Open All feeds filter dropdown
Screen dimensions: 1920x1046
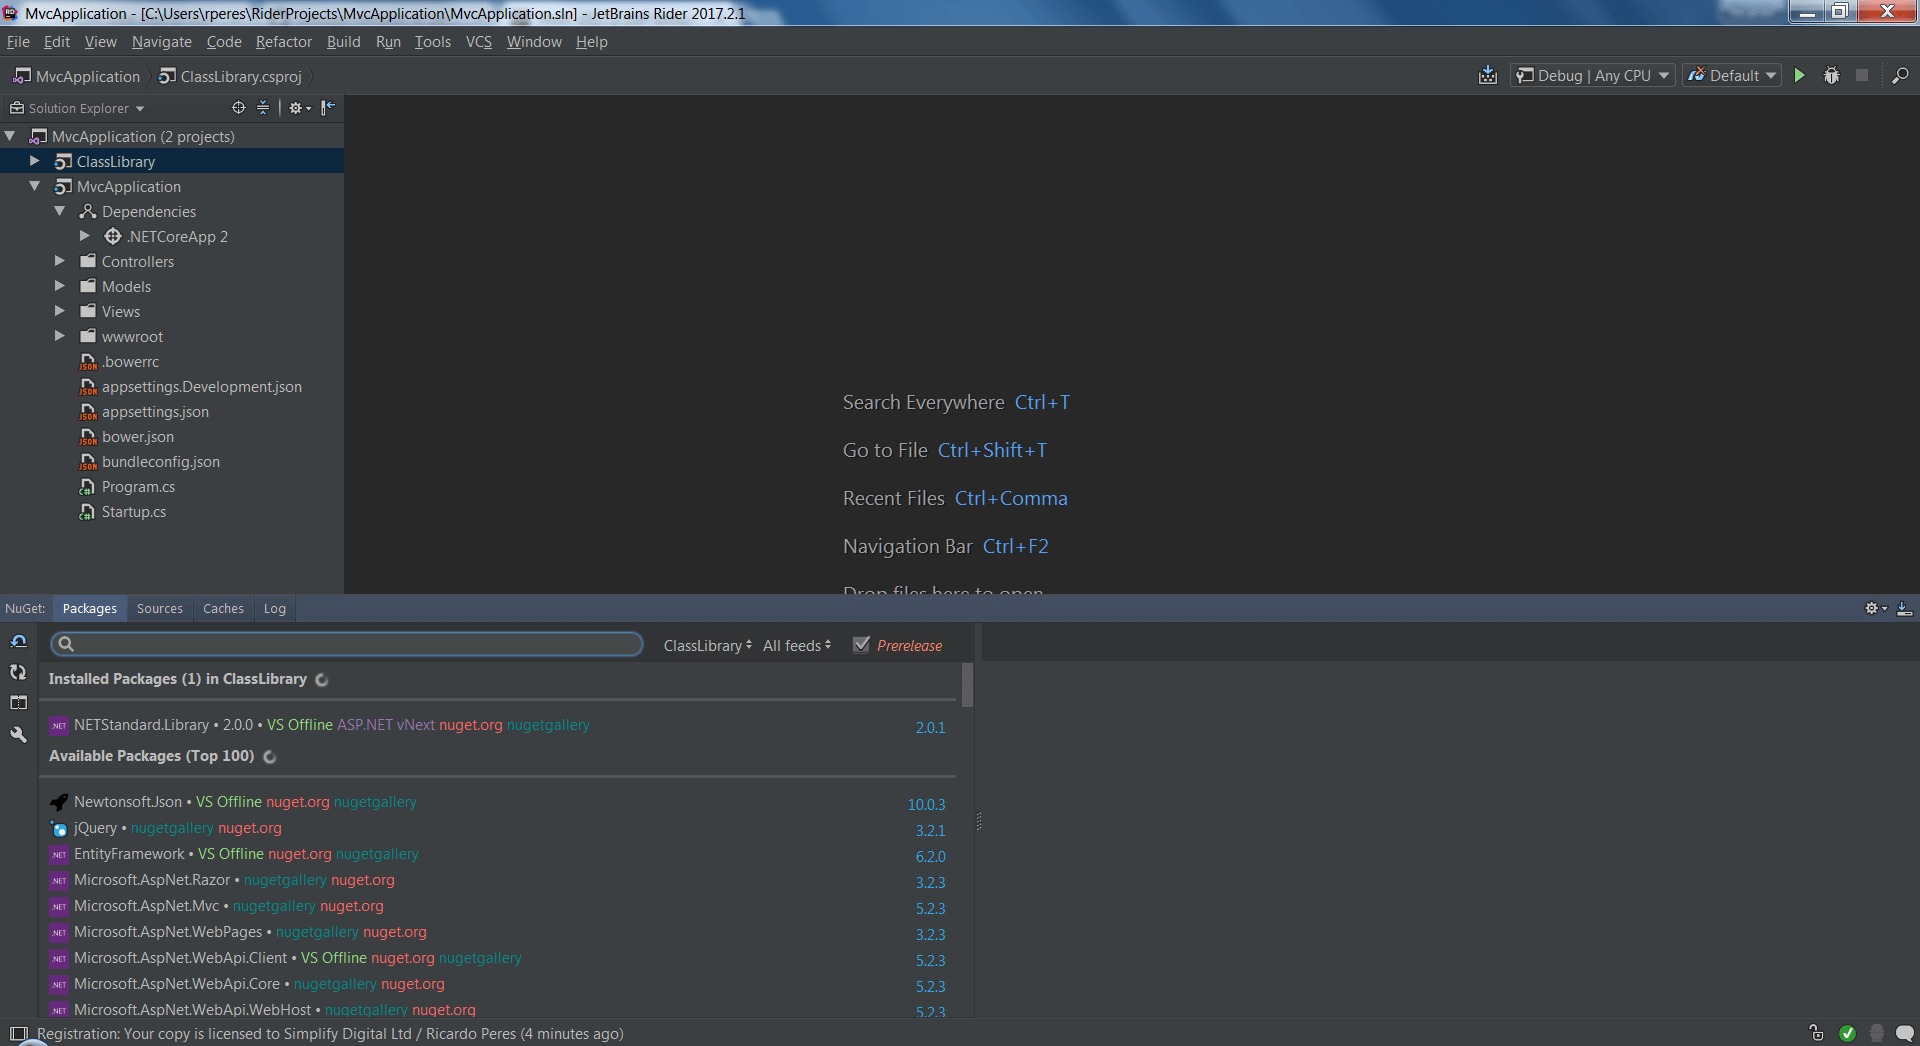click(x=797, y=645)
